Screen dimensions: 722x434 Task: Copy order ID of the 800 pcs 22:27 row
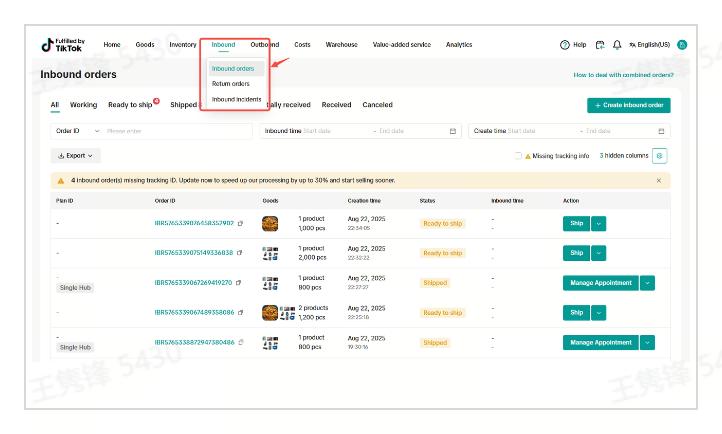(x=238, y=283)
